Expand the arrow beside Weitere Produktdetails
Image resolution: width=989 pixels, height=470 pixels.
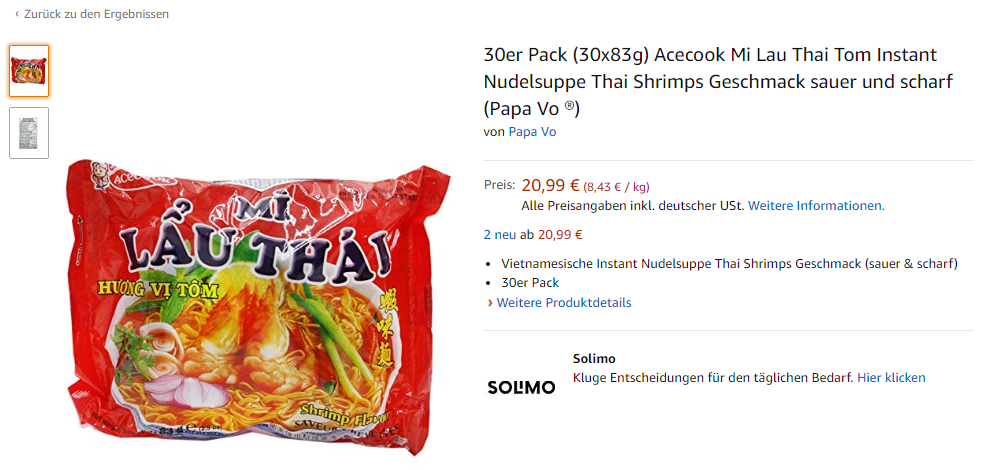point(490,303)
